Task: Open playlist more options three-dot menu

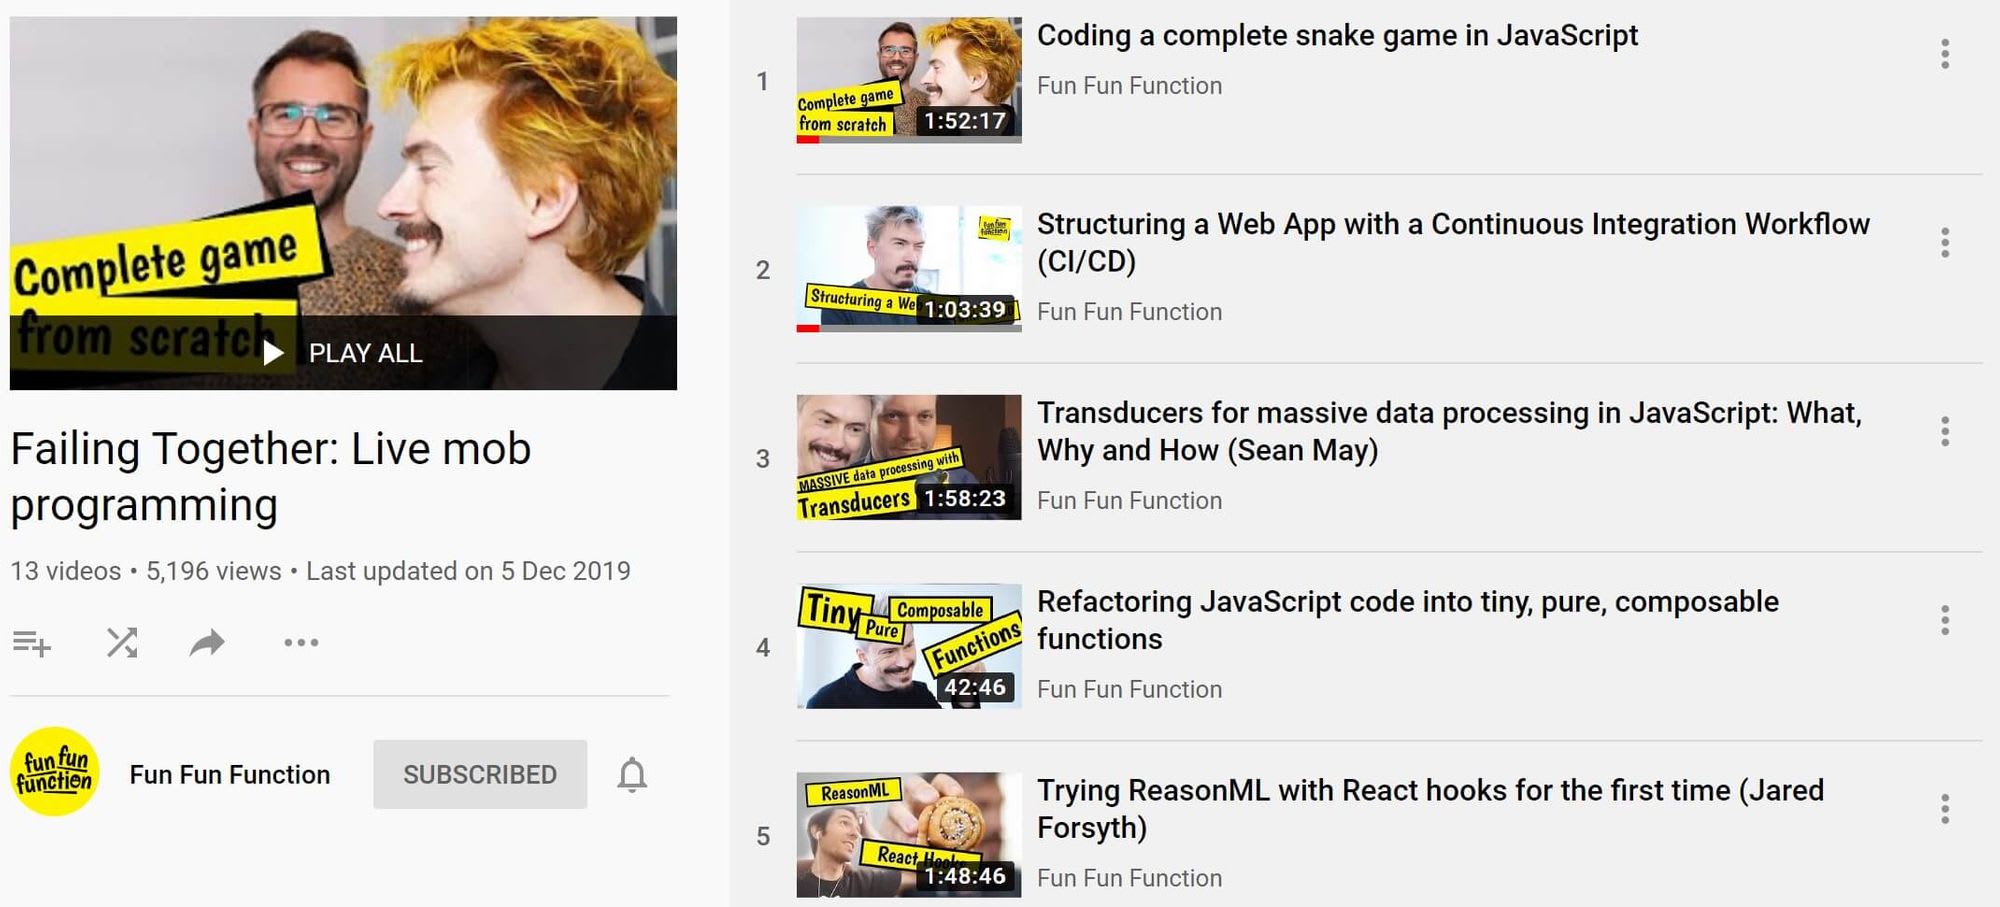Action: [x=301, y=643]
